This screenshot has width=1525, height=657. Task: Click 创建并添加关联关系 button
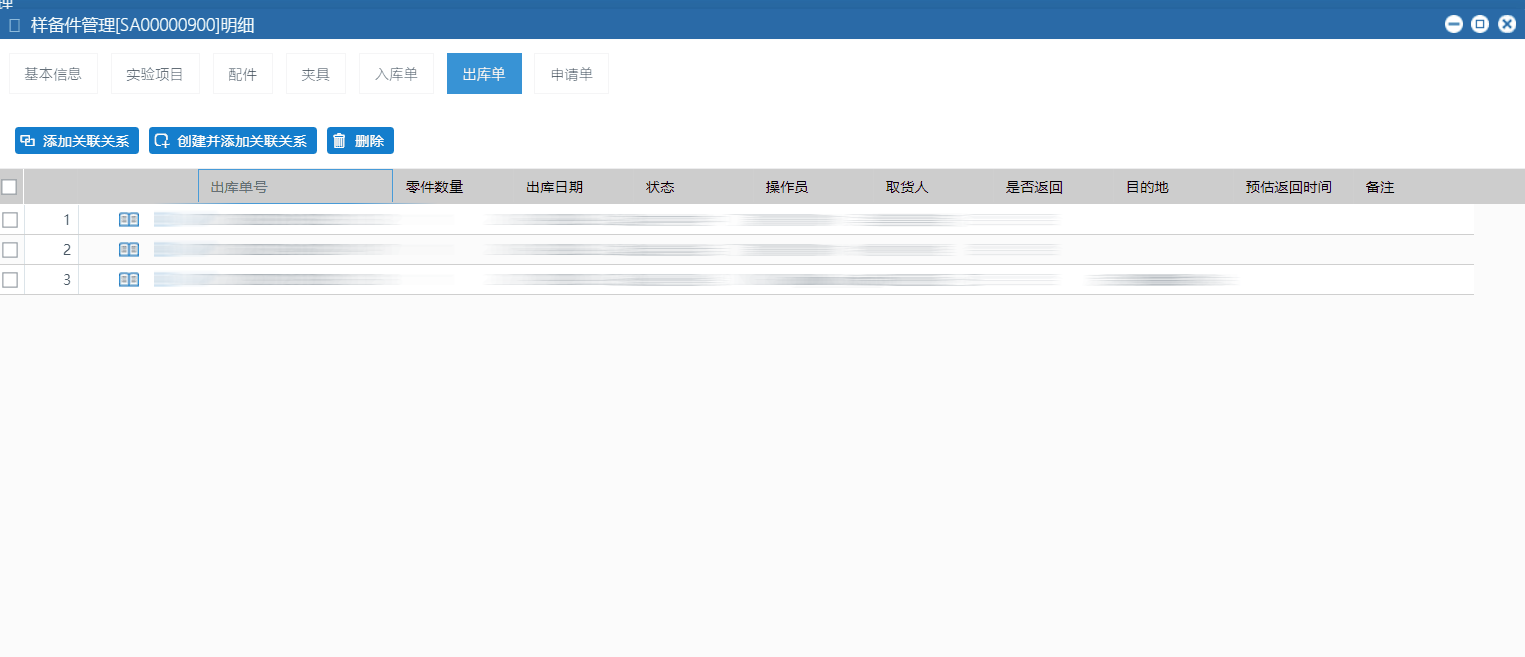click(x=233, y=141)
